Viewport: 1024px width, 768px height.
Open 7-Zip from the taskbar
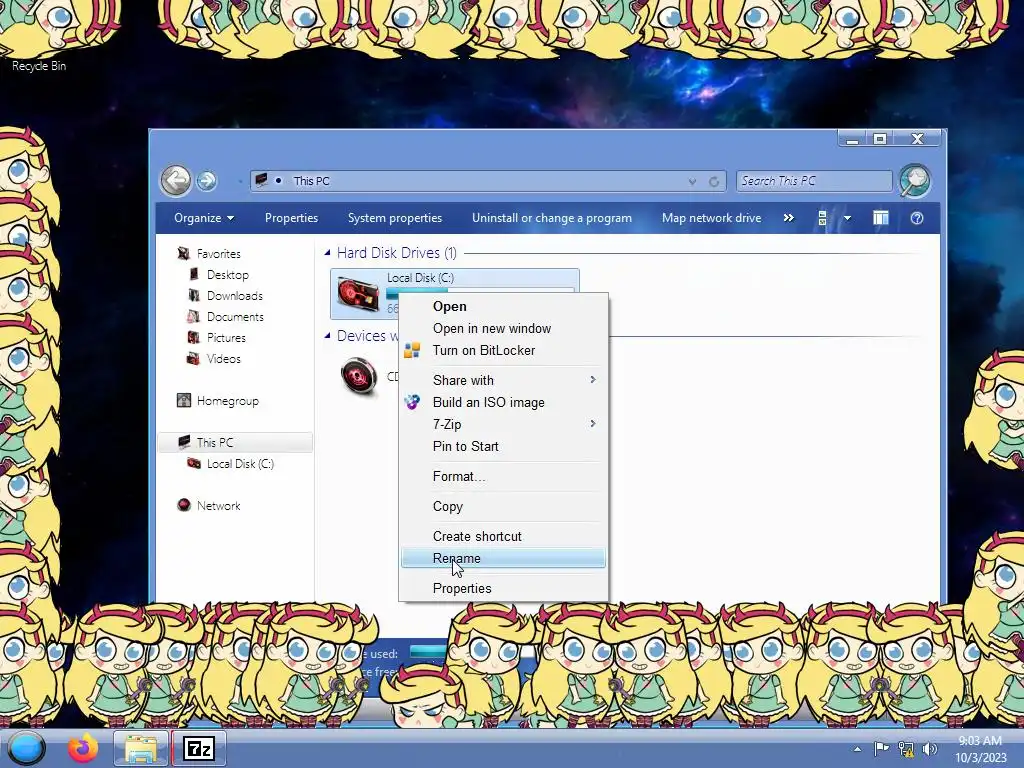[199, 748]
